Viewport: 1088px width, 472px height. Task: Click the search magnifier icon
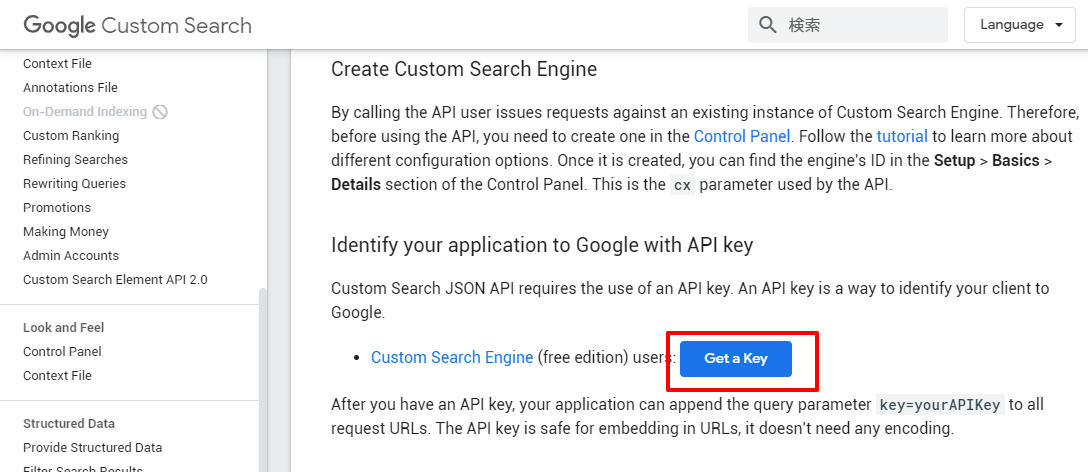point(768,25)
